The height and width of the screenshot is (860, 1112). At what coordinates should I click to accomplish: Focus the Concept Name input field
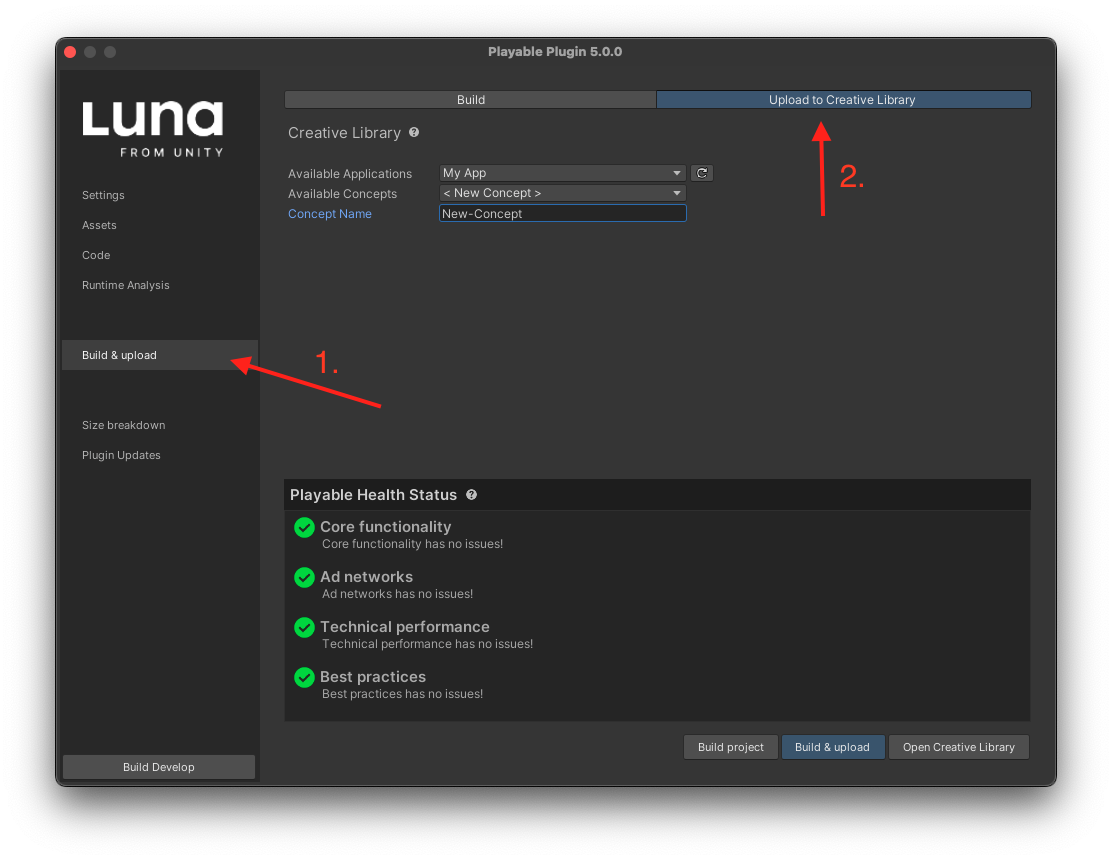[x=562, y=213]
